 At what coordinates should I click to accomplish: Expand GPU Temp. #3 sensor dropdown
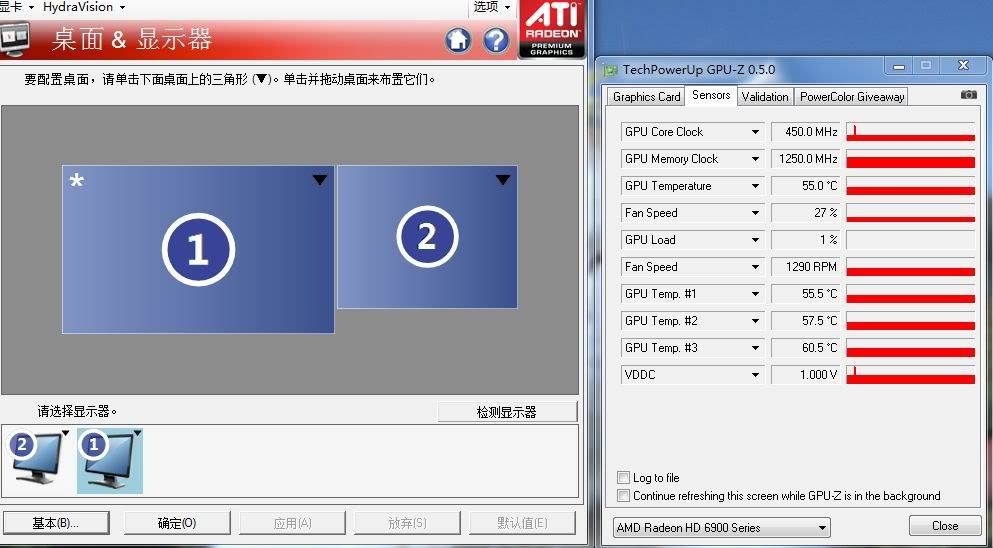(755, 348)
